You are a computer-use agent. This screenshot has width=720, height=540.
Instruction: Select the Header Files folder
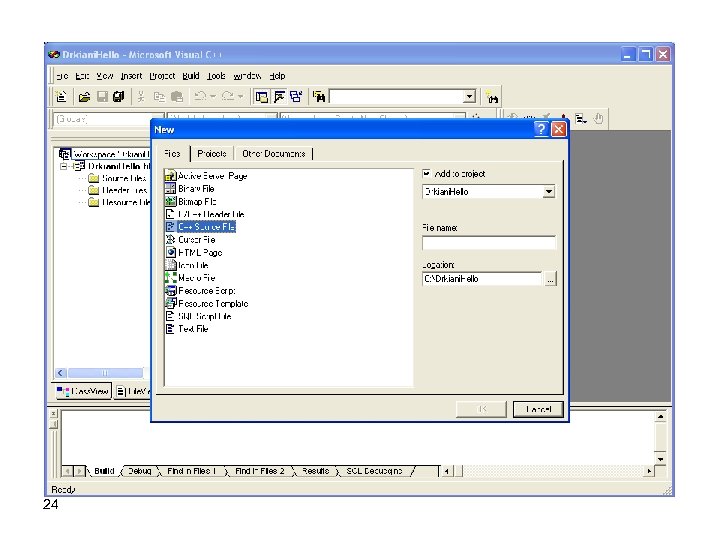tap(118, 190)
